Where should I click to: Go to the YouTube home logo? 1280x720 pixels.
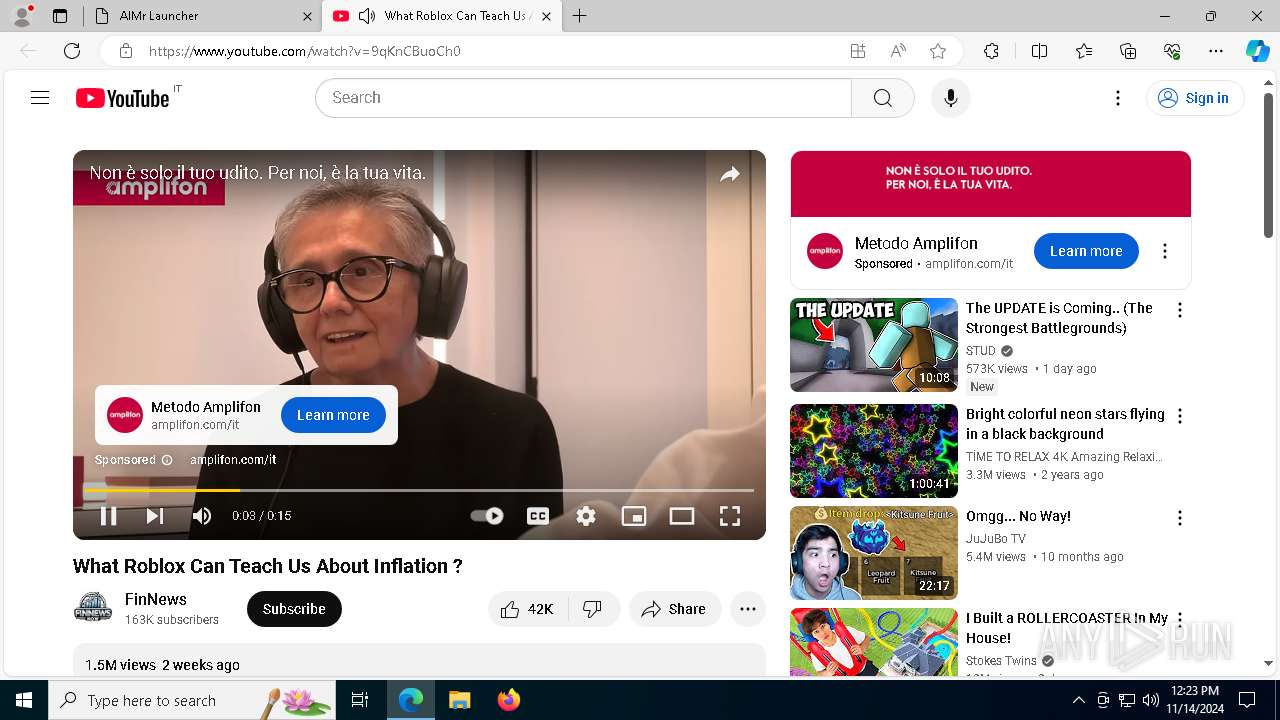(123, 98)
